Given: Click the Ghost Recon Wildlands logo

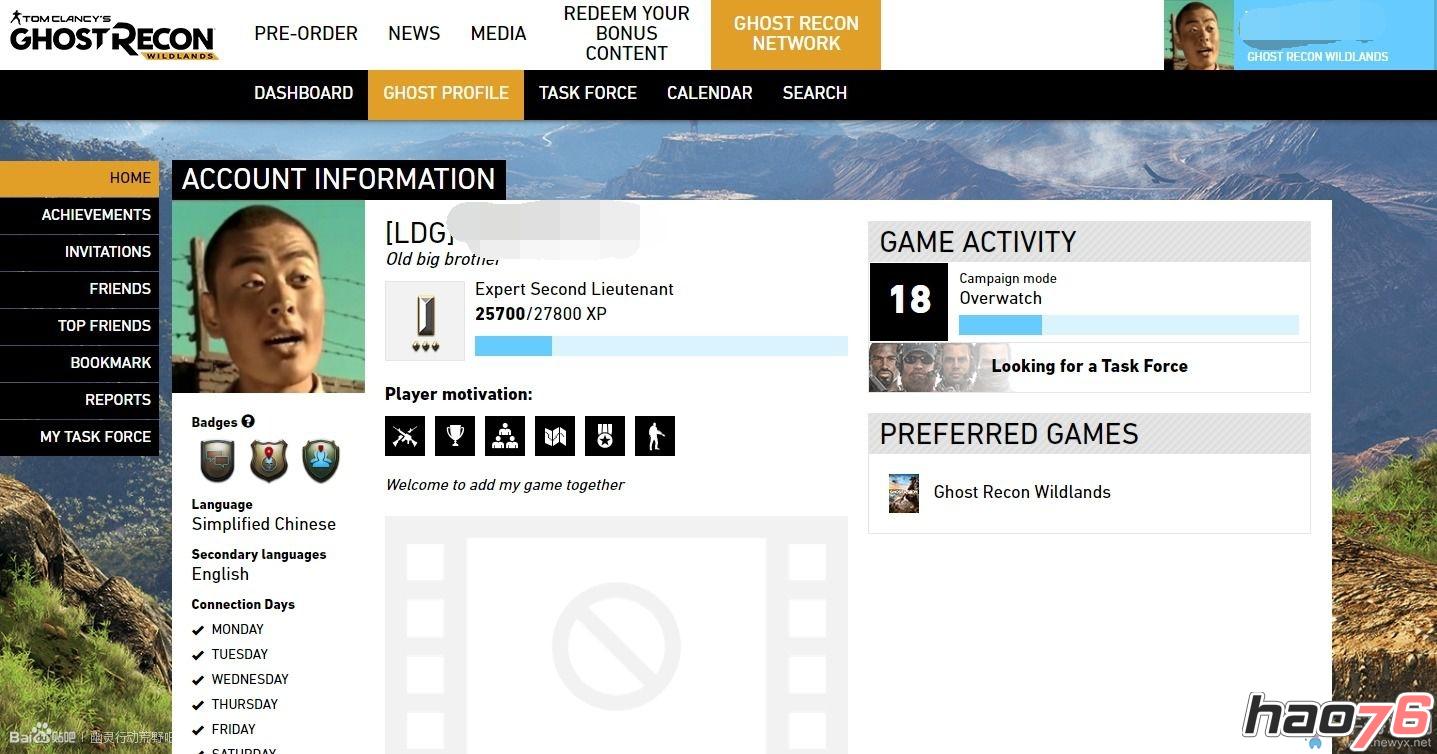Looking at the screenshot, I should coord(113,35).
